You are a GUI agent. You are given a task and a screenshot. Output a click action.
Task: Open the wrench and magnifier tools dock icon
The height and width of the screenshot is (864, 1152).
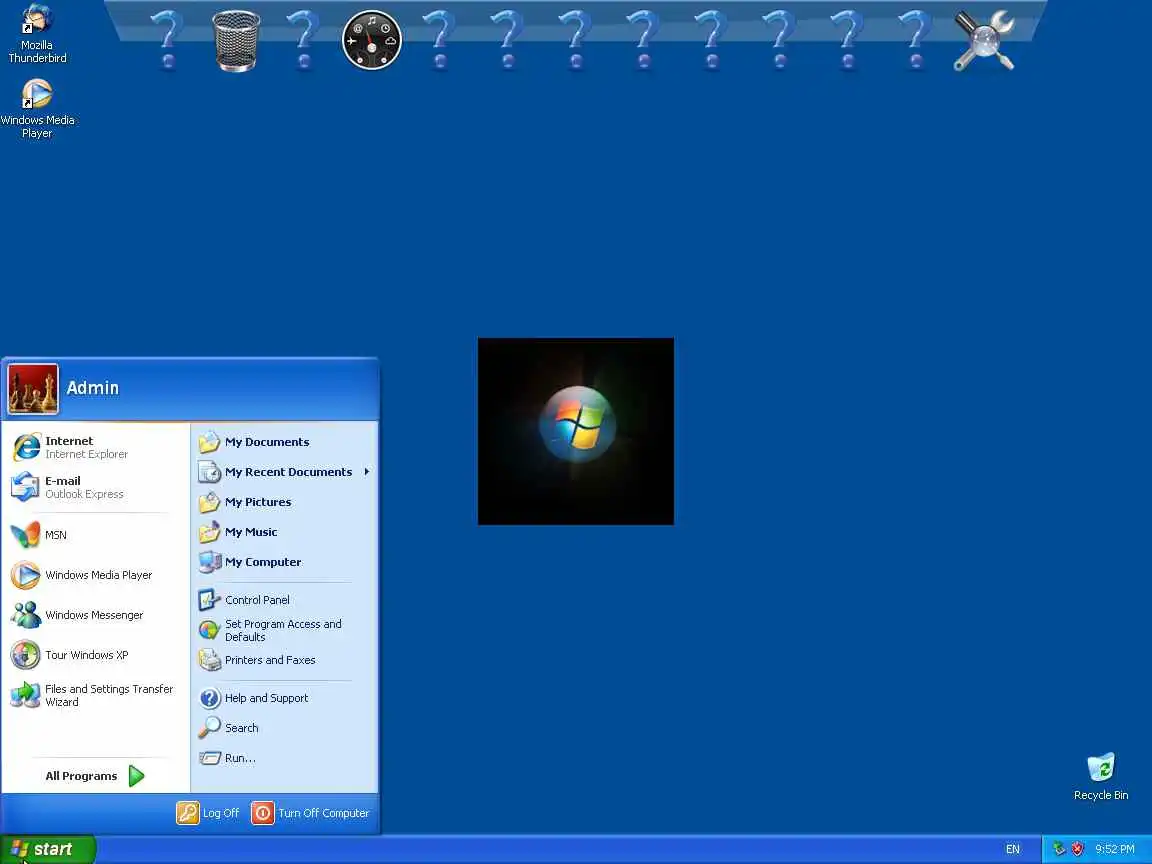coord(984,41)
